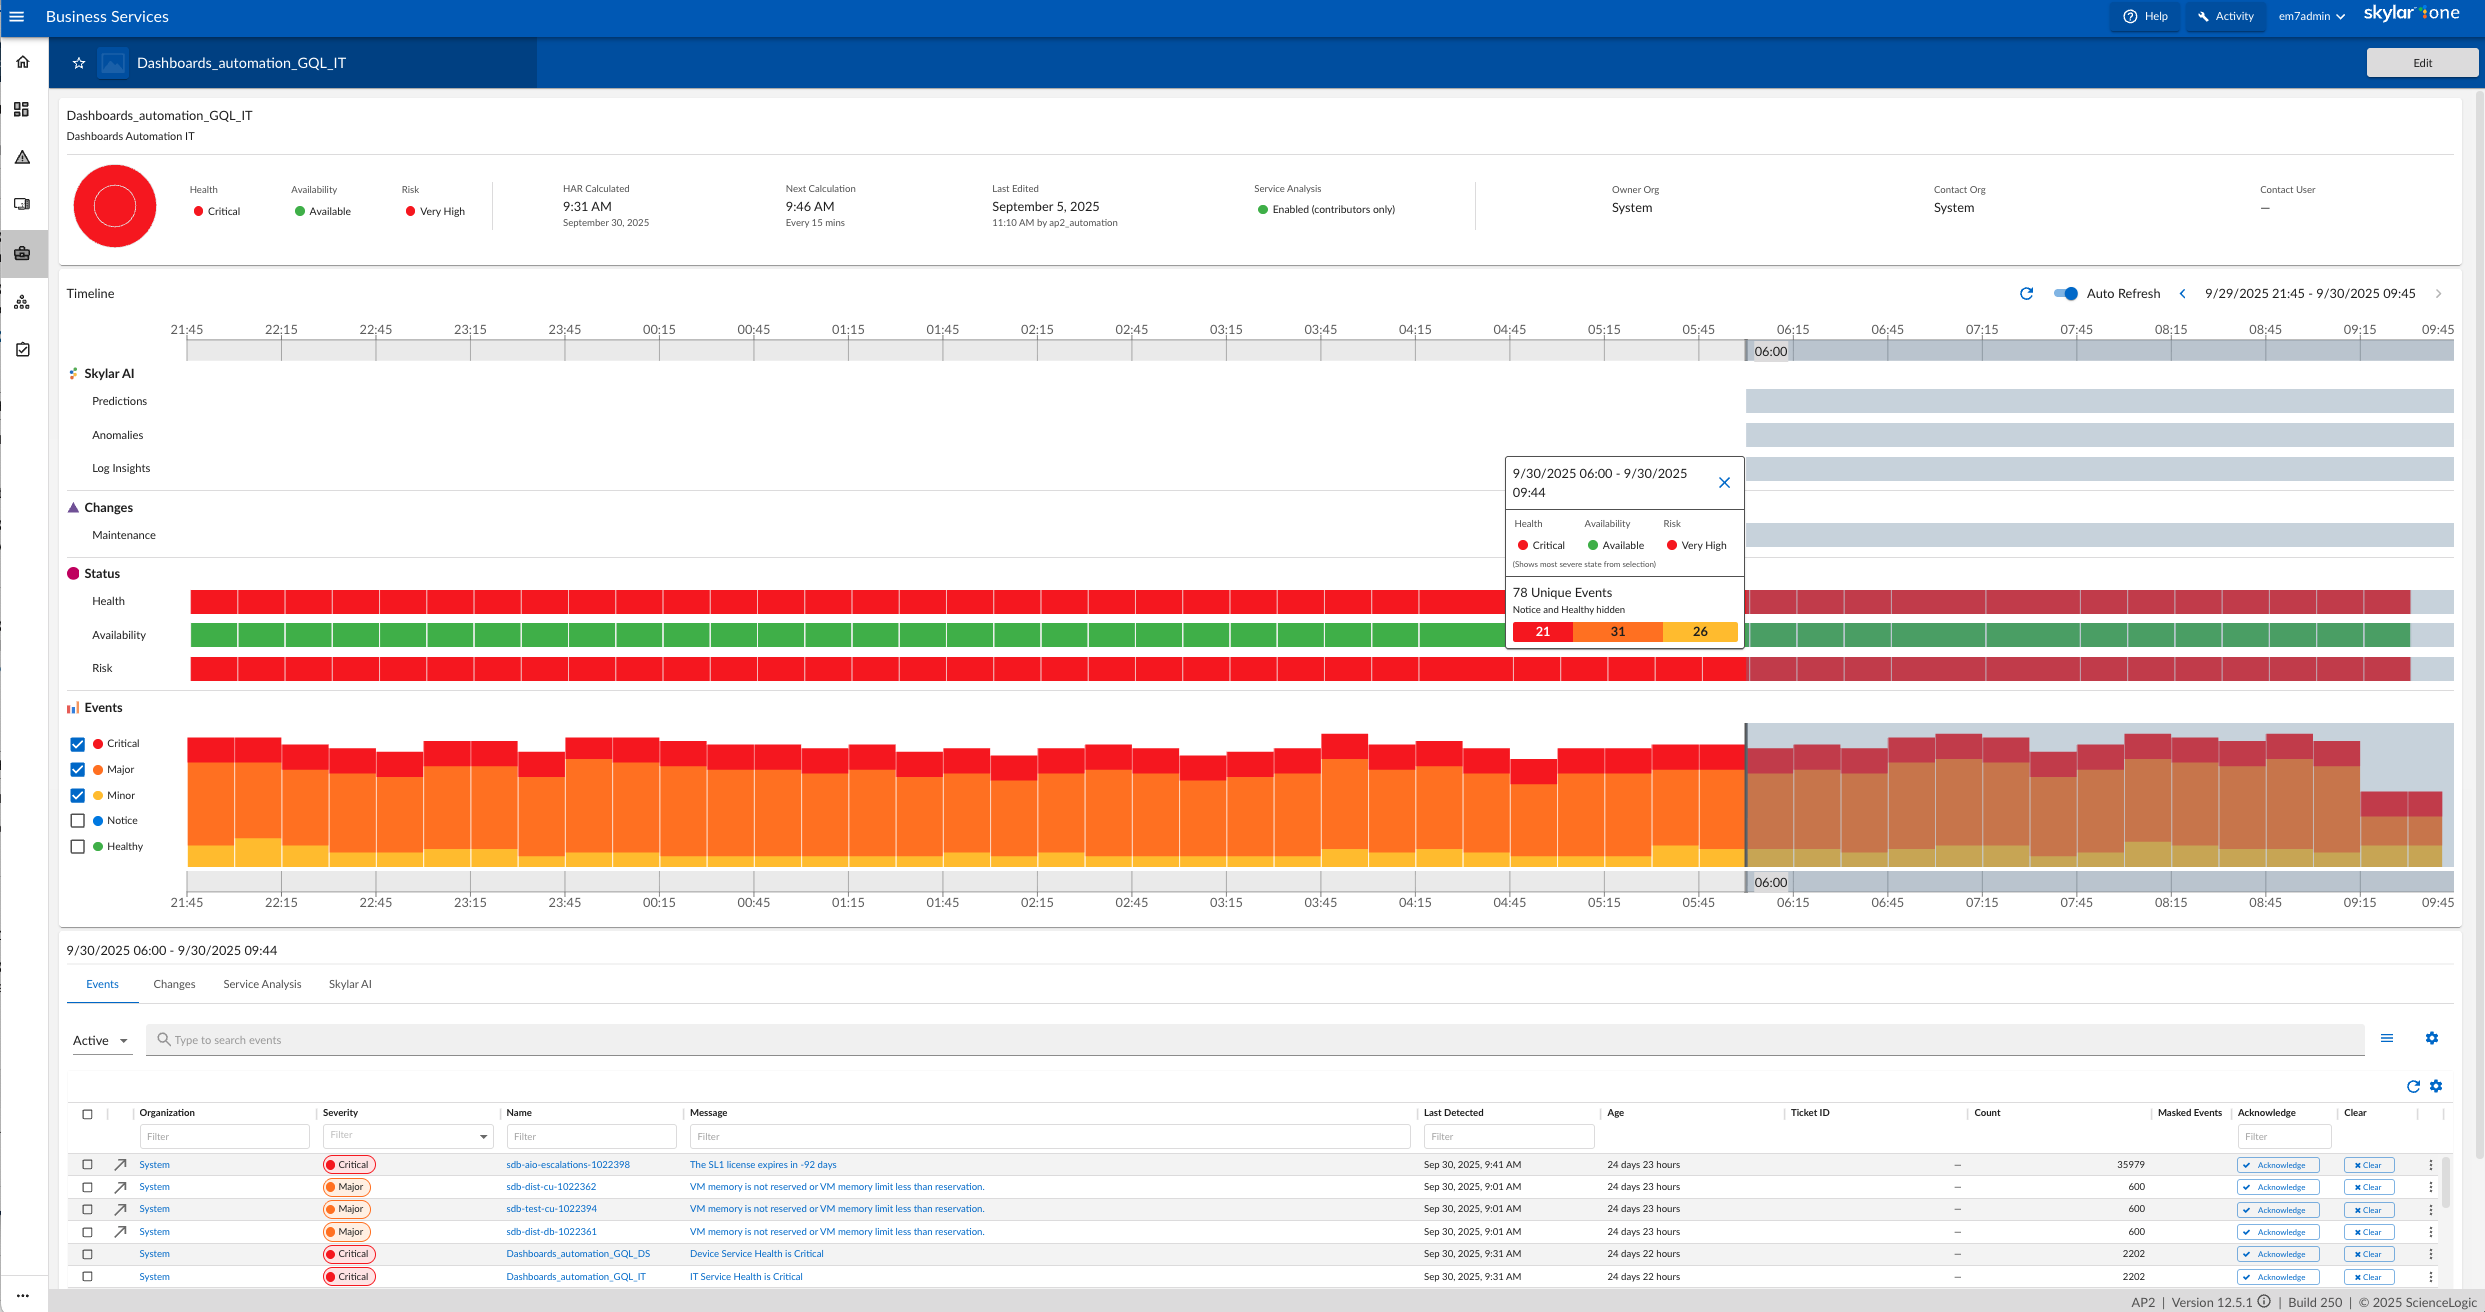Open the Active events state dropdown

point(100,1040)
